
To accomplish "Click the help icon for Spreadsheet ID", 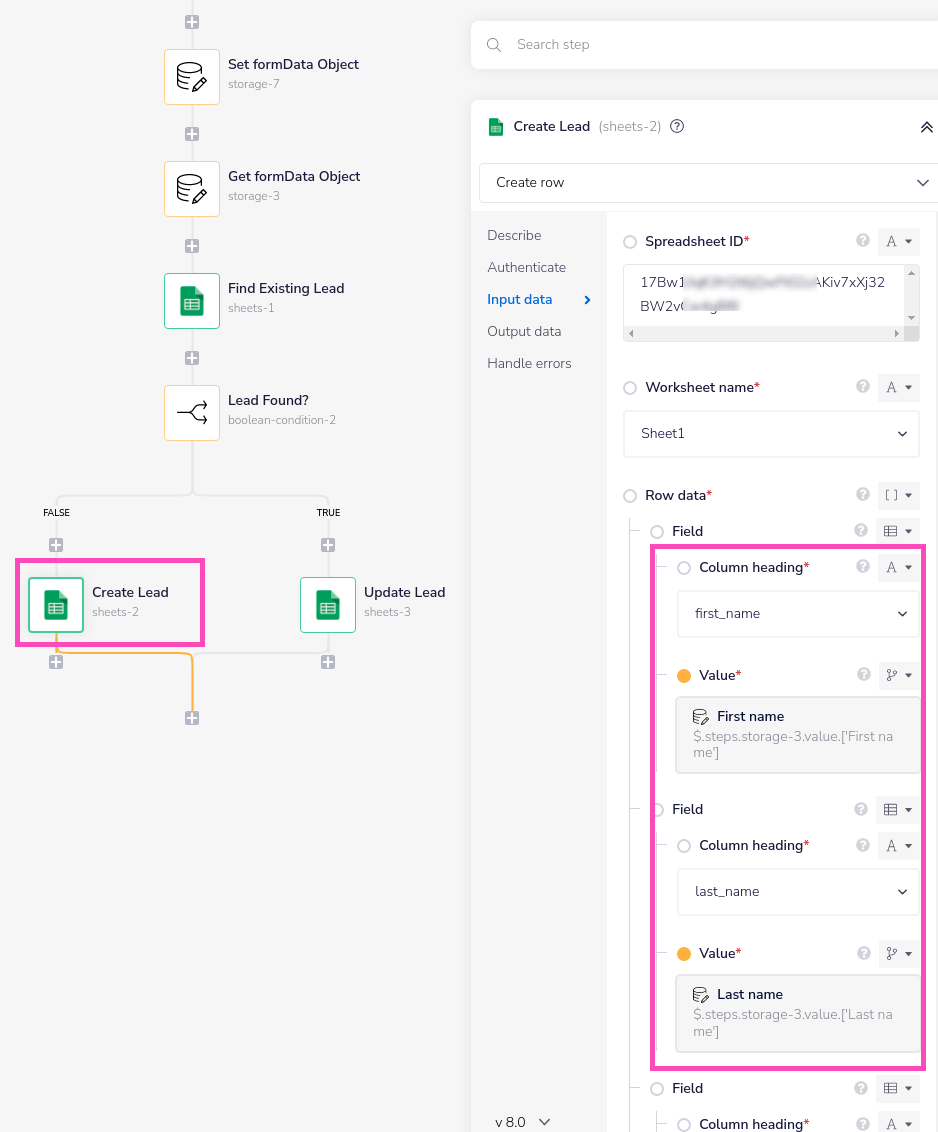I will [x=863, y=241].
